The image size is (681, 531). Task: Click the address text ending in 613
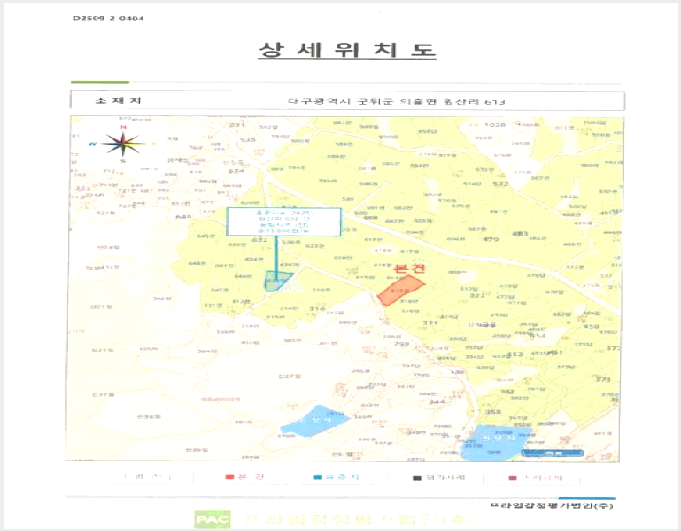tap(397, 102)
